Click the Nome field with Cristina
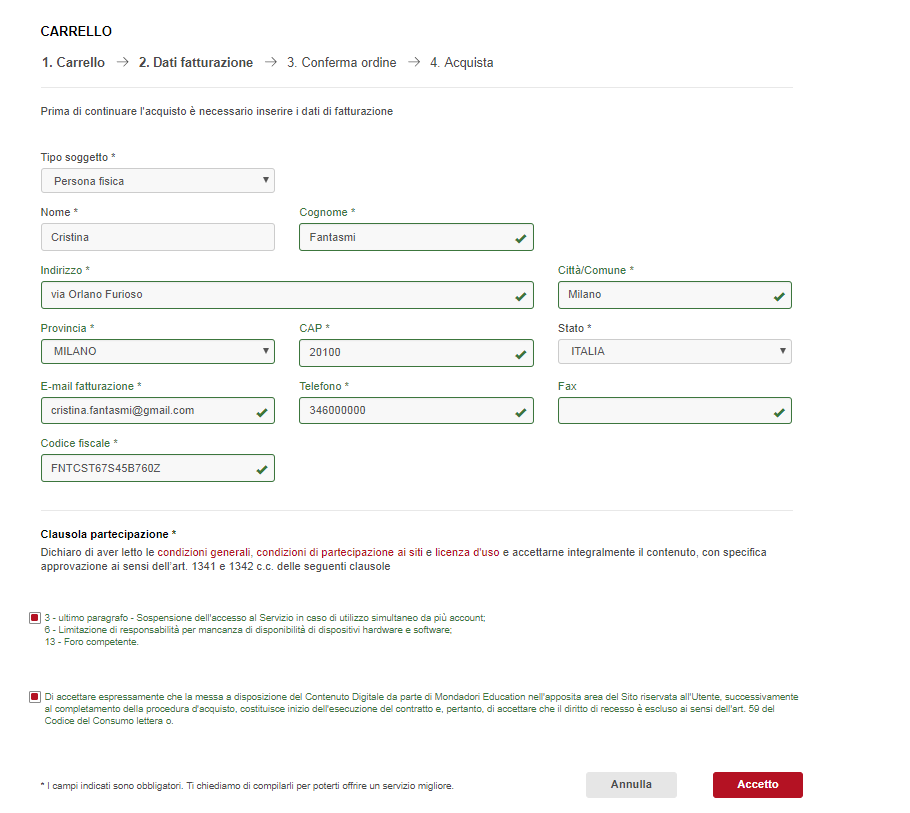The height and width of the screenshot is (813, 910). [x=158, y=237]
